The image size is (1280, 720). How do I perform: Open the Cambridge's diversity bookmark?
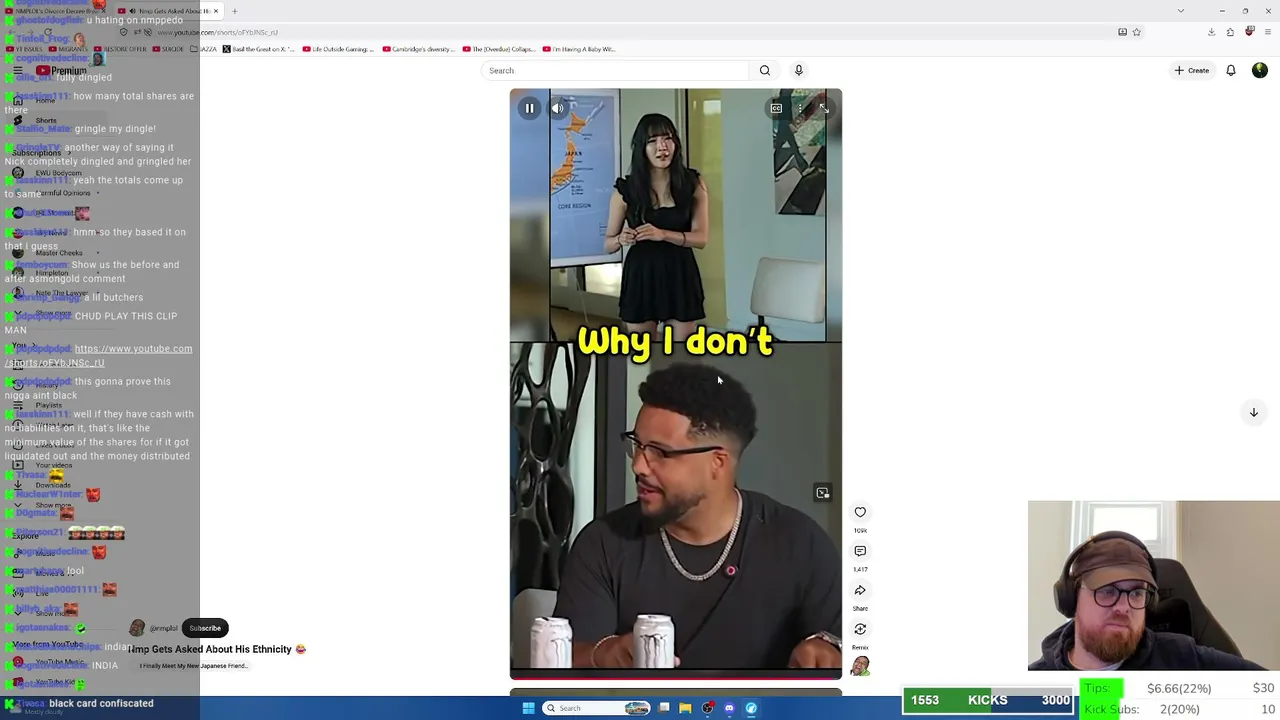[x=417, y=49]
